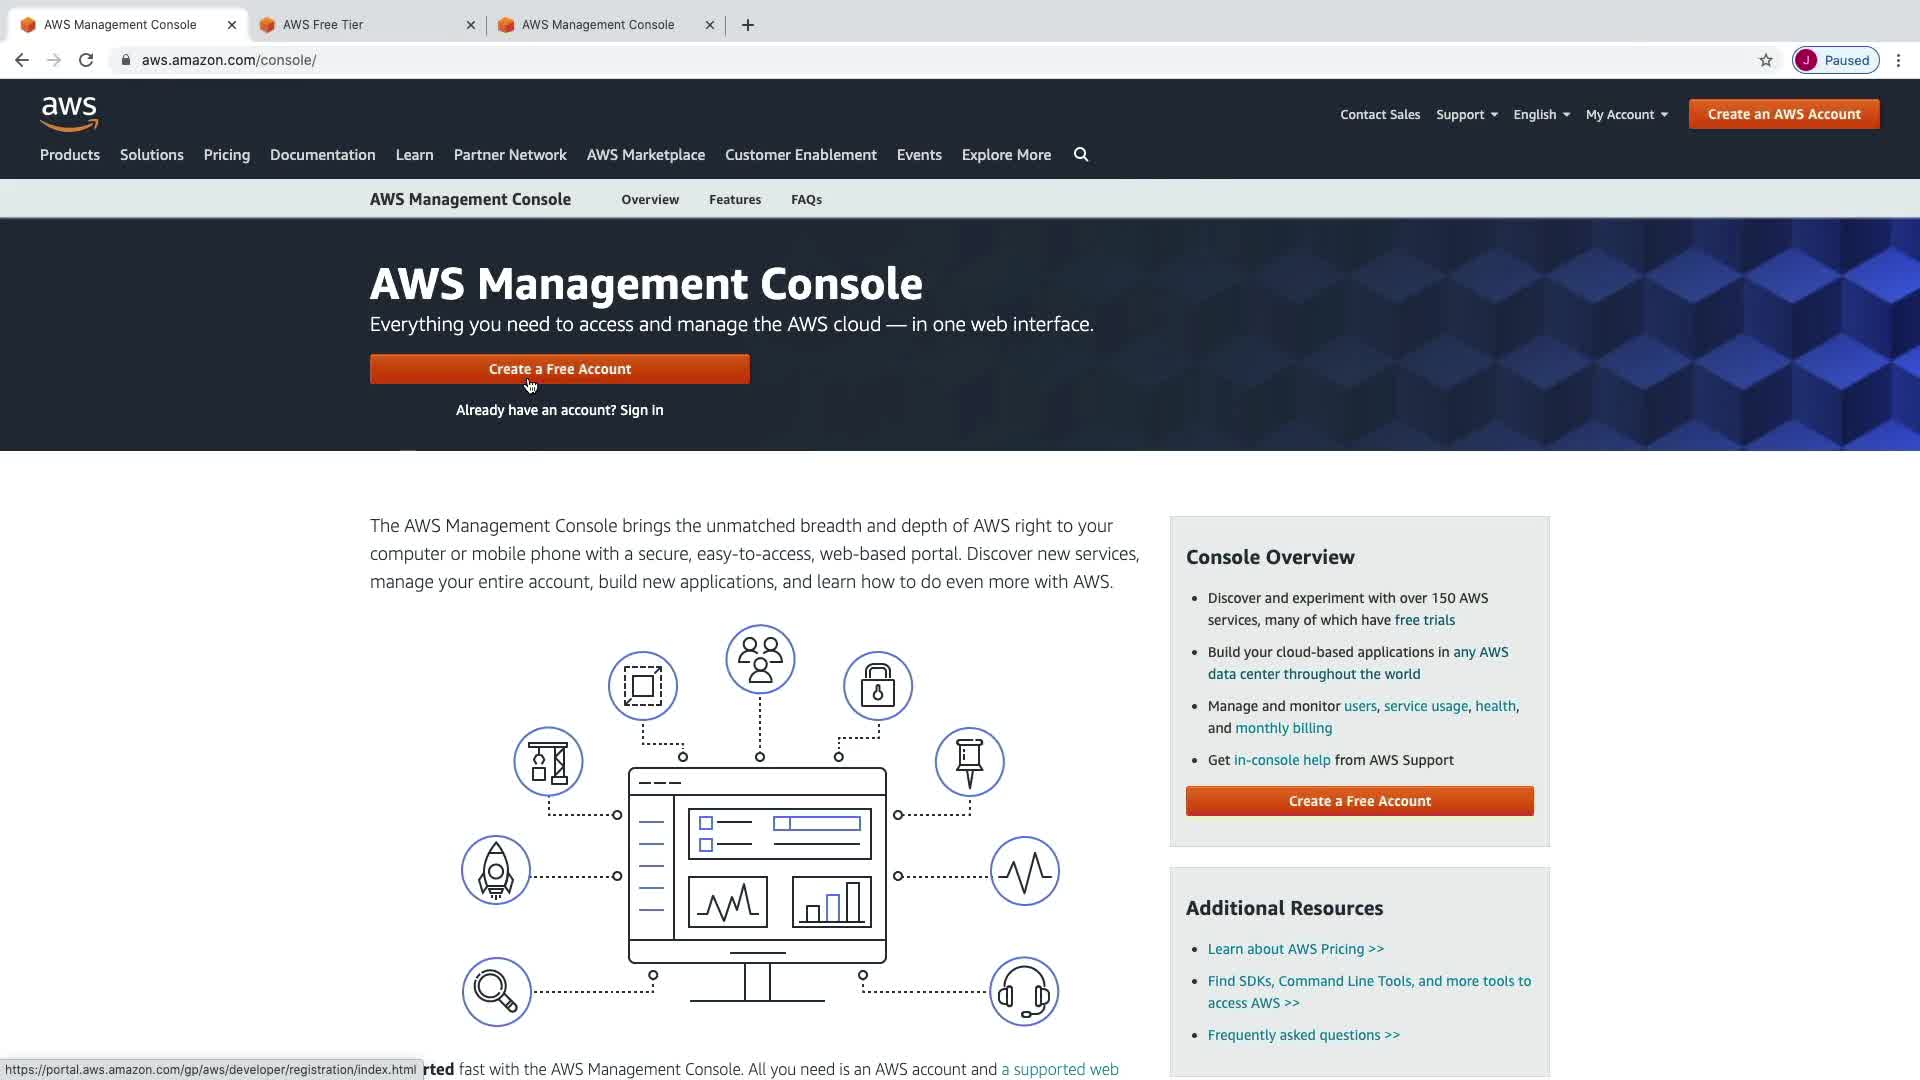The image size is (1920, 1080).
Task: Open the Features section tab
Action: tap(735, 200)
